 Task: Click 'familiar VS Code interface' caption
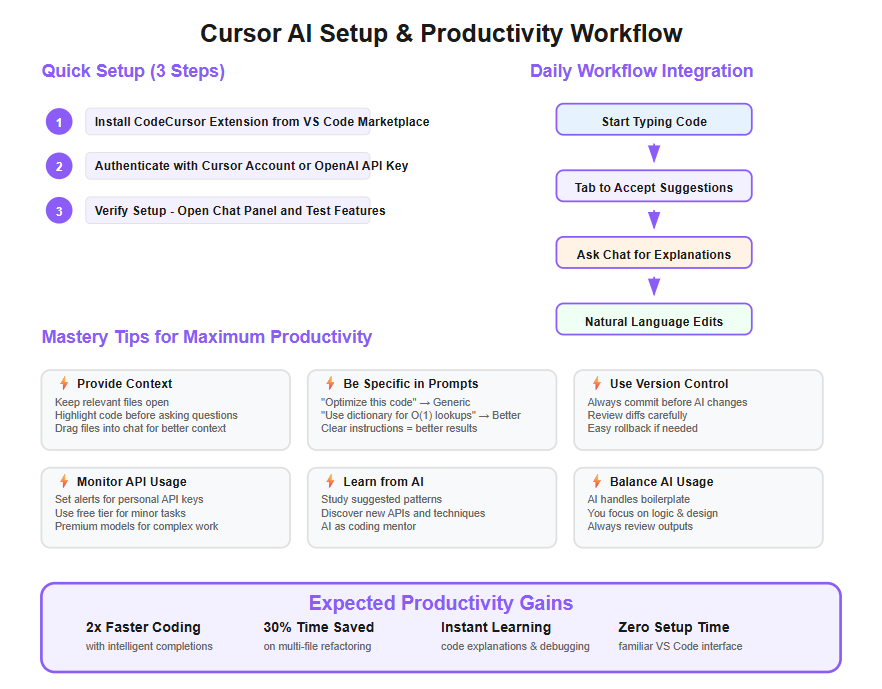coord(680,646)
